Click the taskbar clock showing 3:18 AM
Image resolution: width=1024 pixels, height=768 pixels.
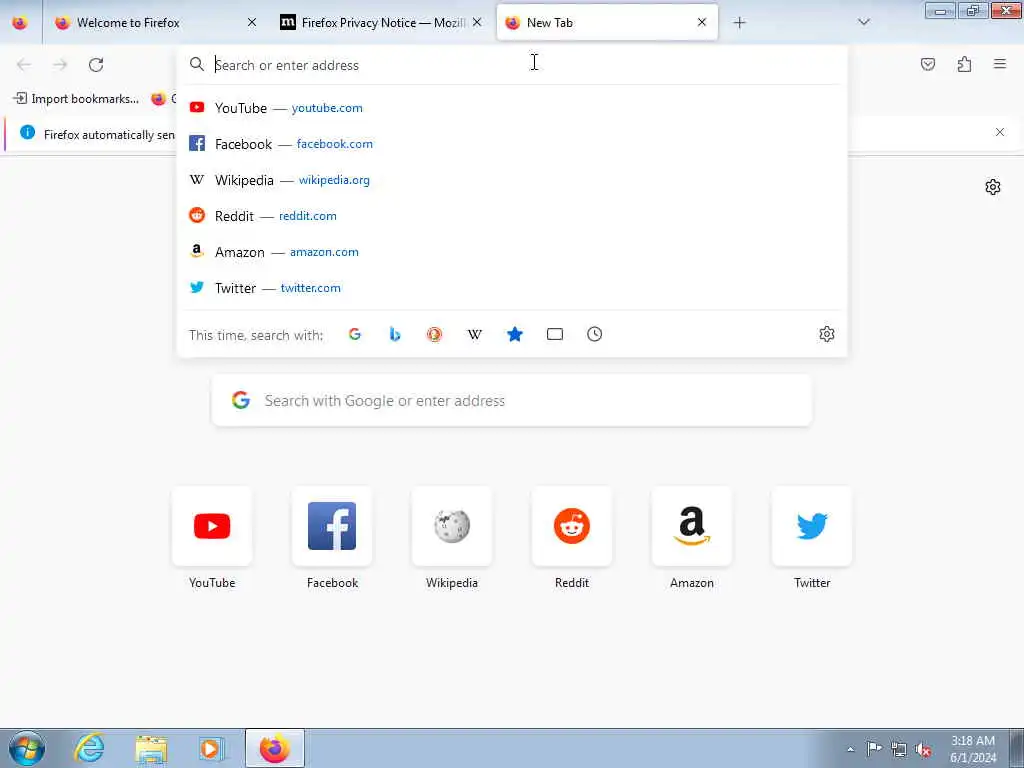point(973,749)
